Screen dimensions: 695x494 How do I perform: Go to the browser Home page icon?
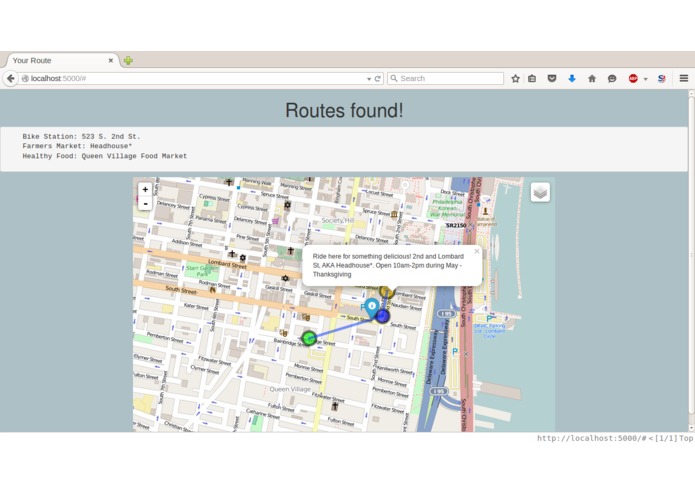(x=592, y=78)
